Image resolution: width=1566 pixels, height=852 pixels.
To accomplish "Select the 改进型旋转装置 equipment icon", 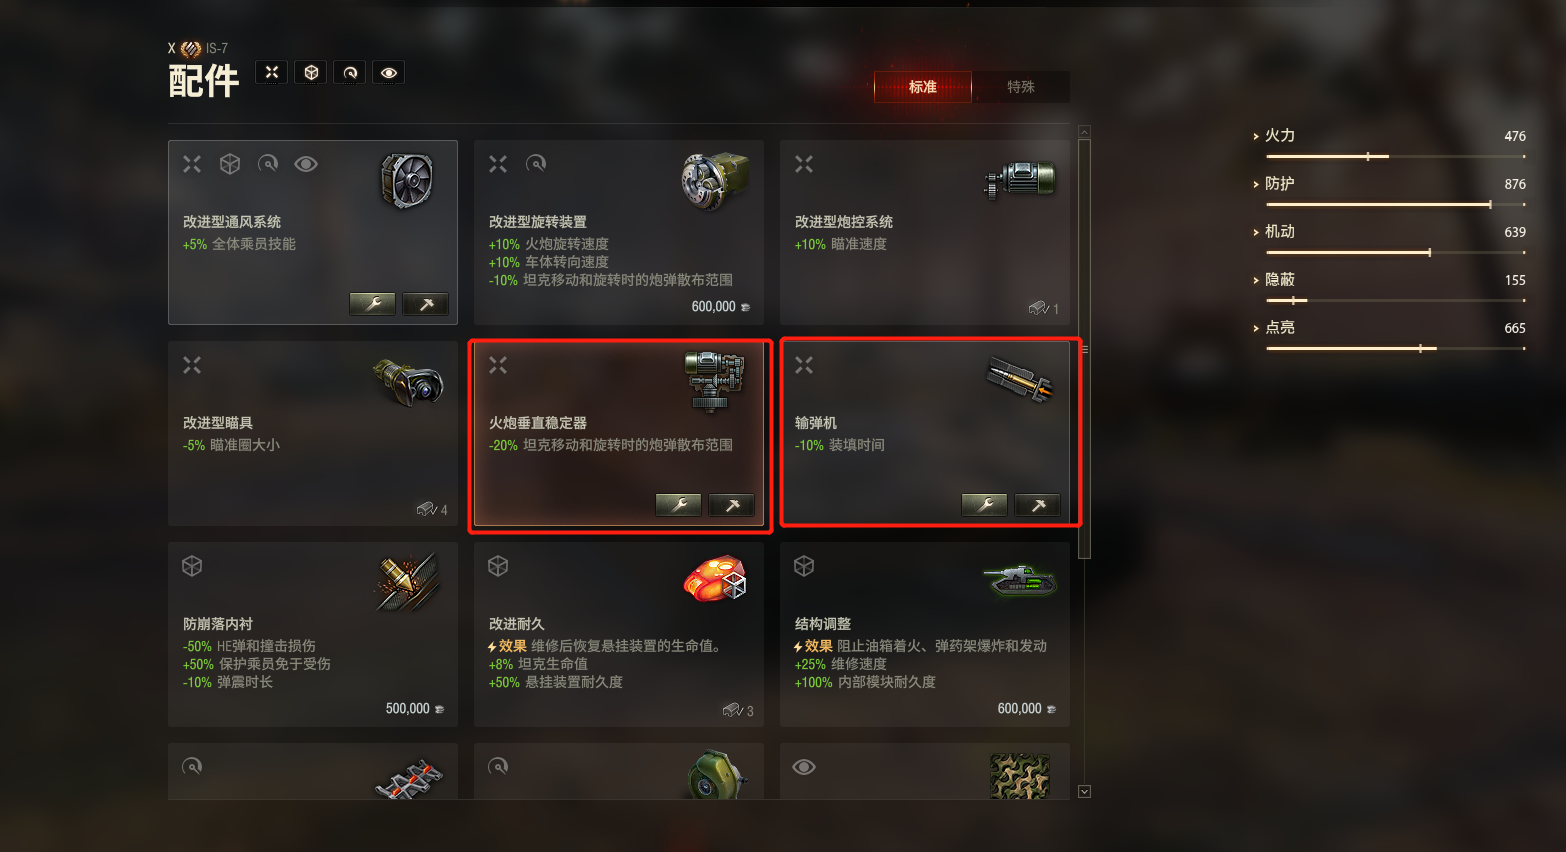I will point(714,181).
